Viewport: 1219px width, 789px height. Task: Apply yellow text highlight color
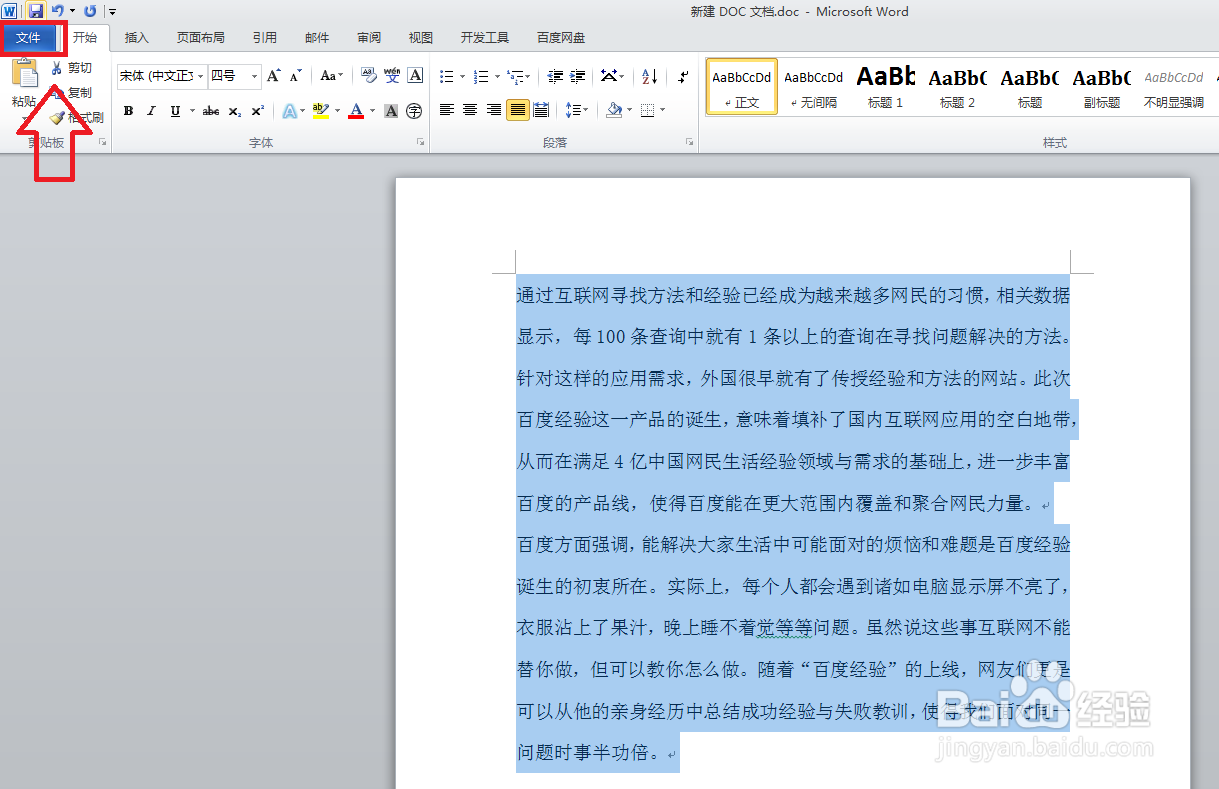[x=321, y=111]
